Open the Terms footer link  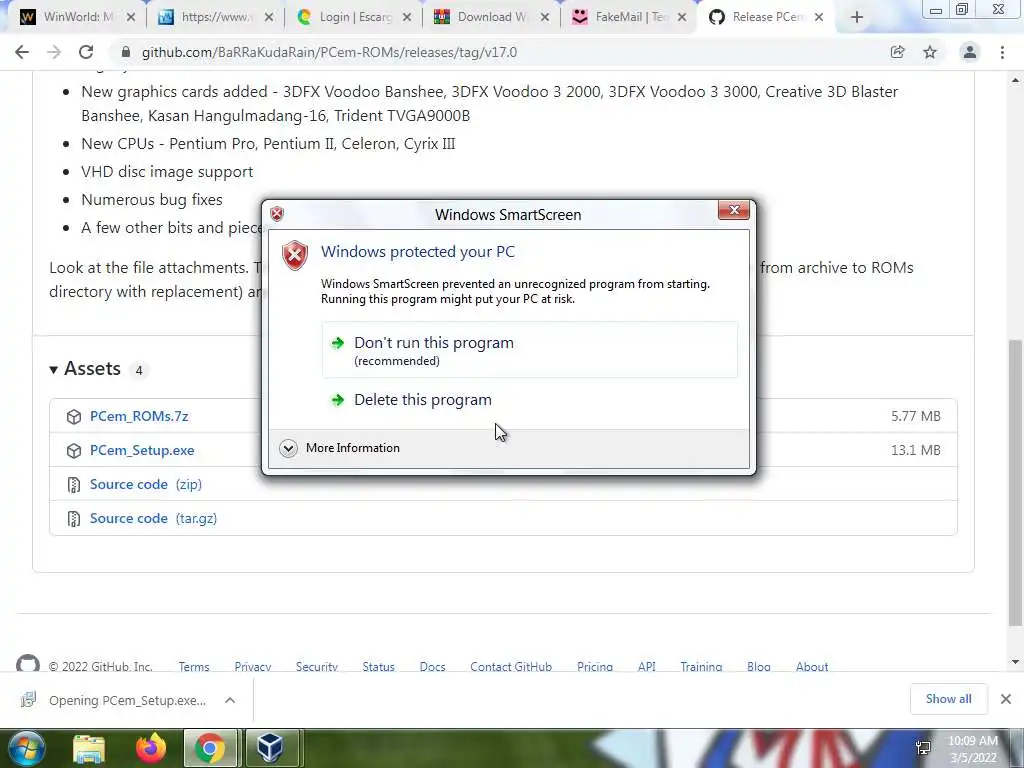click(x=194, y=666)
